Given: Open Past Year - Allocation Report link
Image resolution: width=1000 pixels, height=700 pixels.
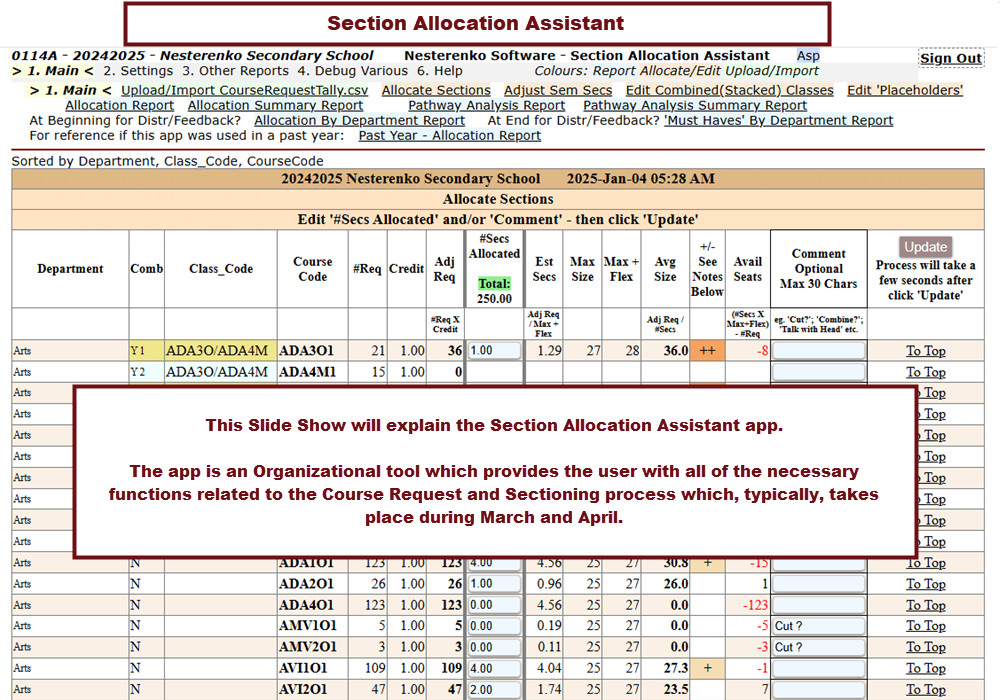Looking at the screenshot, I should tap(450, 135).
